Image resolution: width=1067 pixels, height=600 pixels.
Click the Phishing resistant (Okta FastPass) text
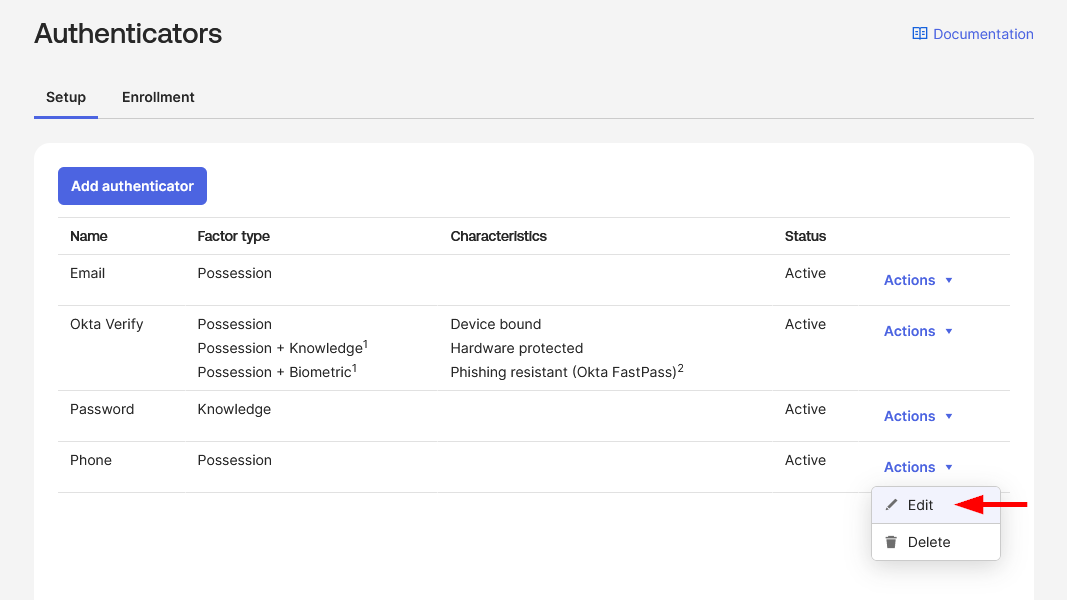pos(563,372)
